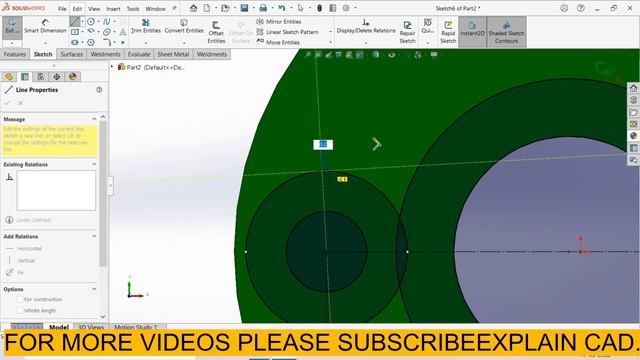This screenshot has width=640, height=360.
Task: Undo the last action
Action: pyautogui.click(x=282, y=8)
